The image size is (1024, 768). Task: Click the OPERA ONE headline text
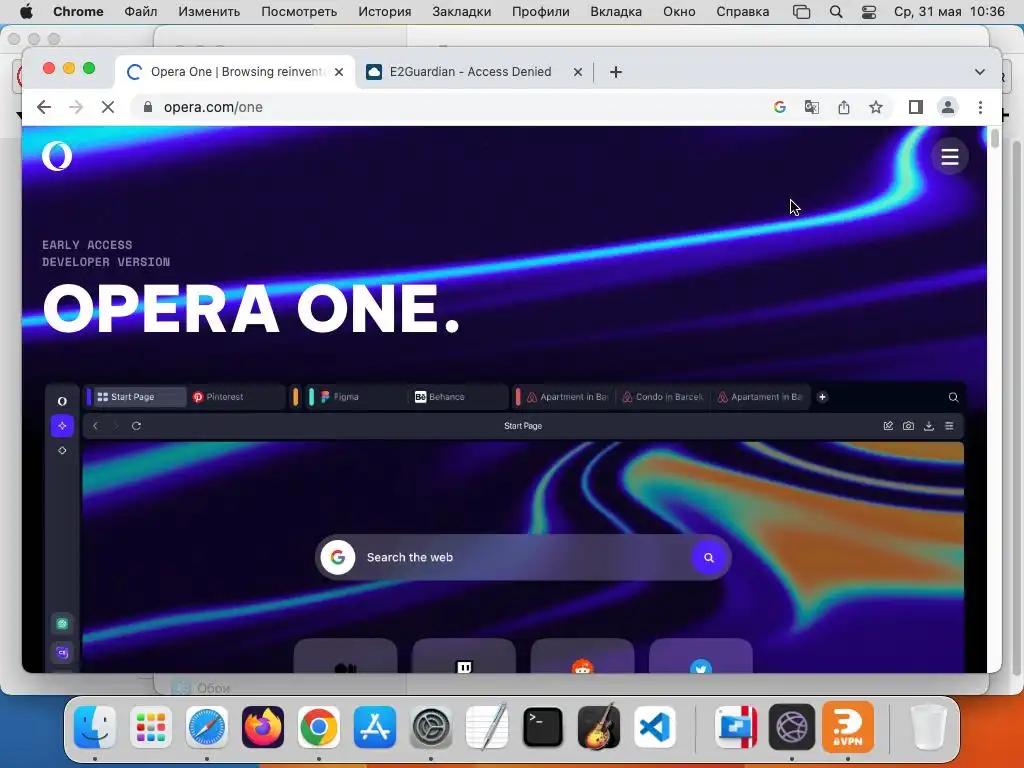click(x=251, y=309)
